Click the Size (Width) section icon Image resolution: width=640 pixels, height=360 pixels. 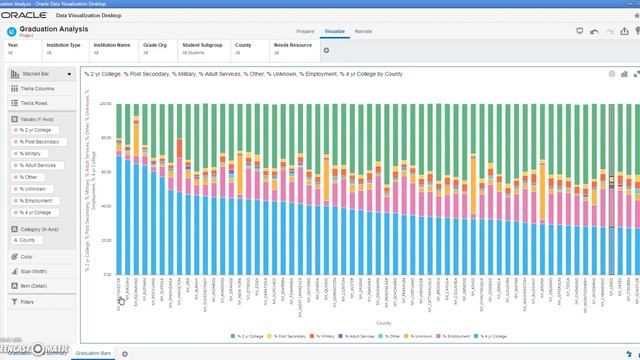[x=15, y=271]
